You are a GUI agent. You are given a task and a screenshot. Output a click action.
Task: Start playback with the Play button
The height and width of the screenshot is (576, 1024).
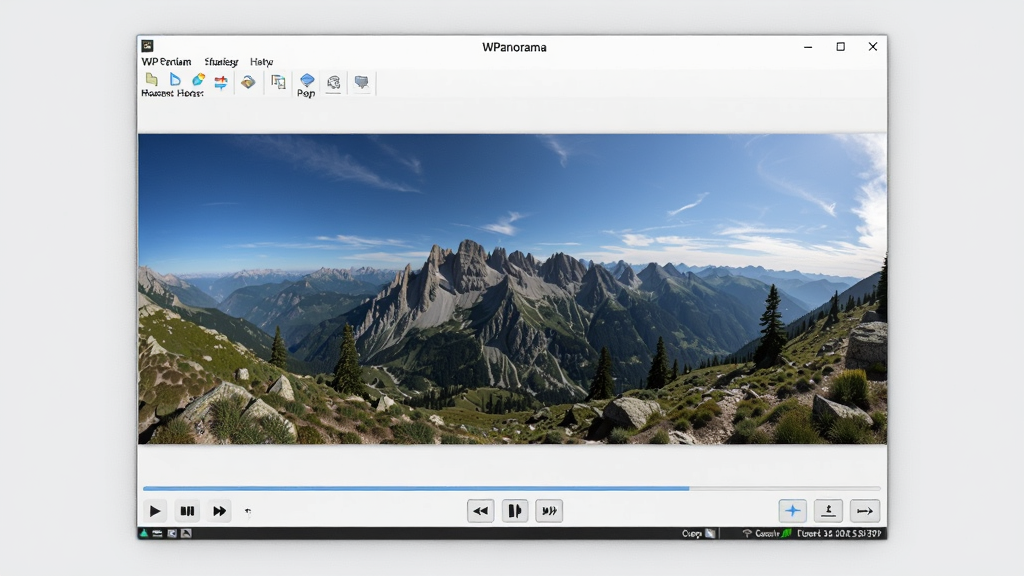pyautogui.click(x=155, y=511)
